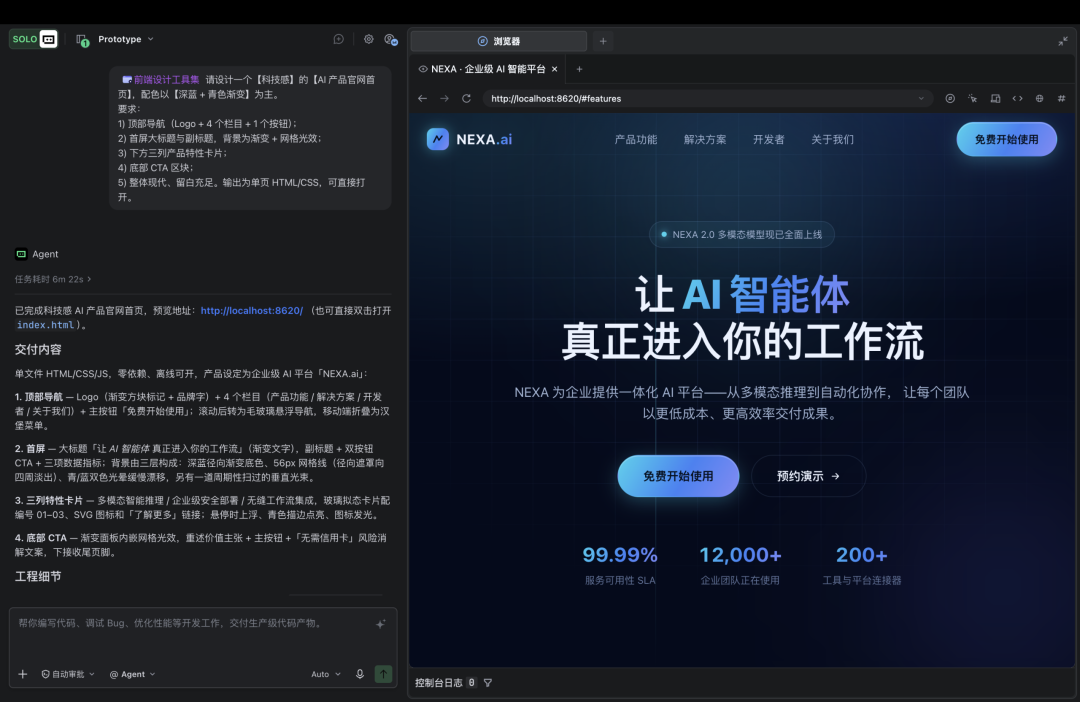Open the code view brackets icon
This screenshot has width=1080, height=702.
tap(1017, 99)
